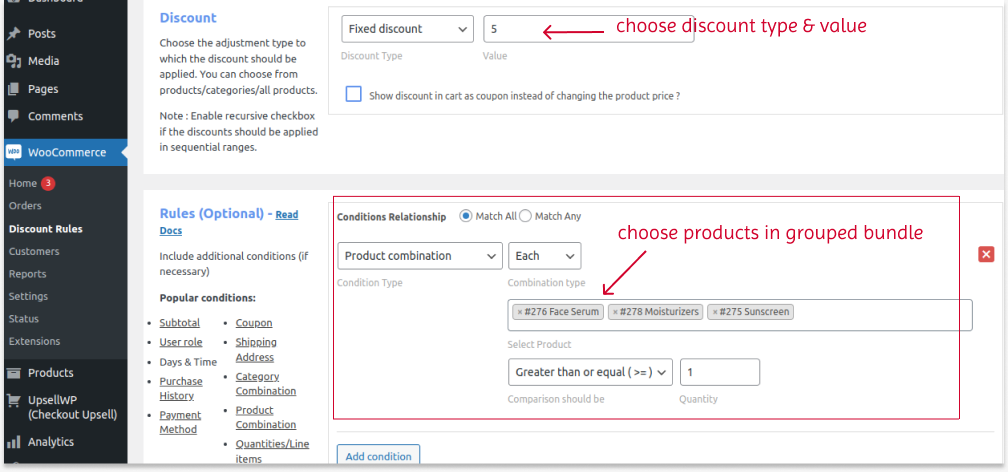Viewport: 1008px width, 472px height.
Task: Expand the Greater than or equal dropdown
Action: [589, 372]
